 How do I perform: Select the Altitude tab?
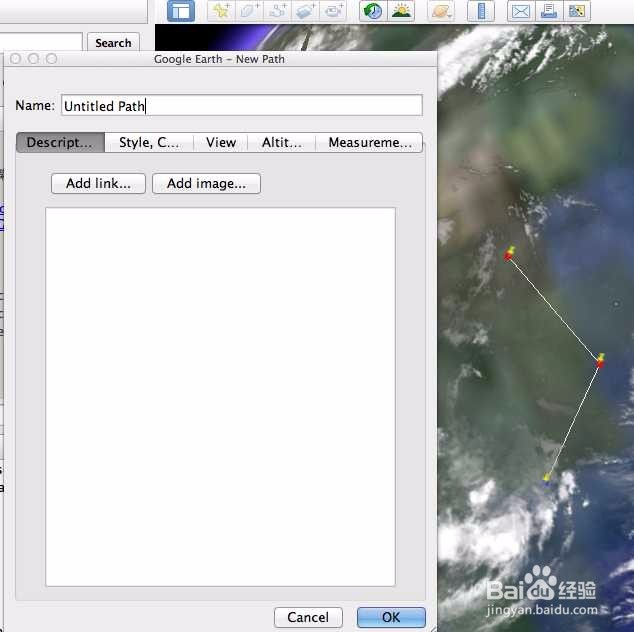(281, 142)
